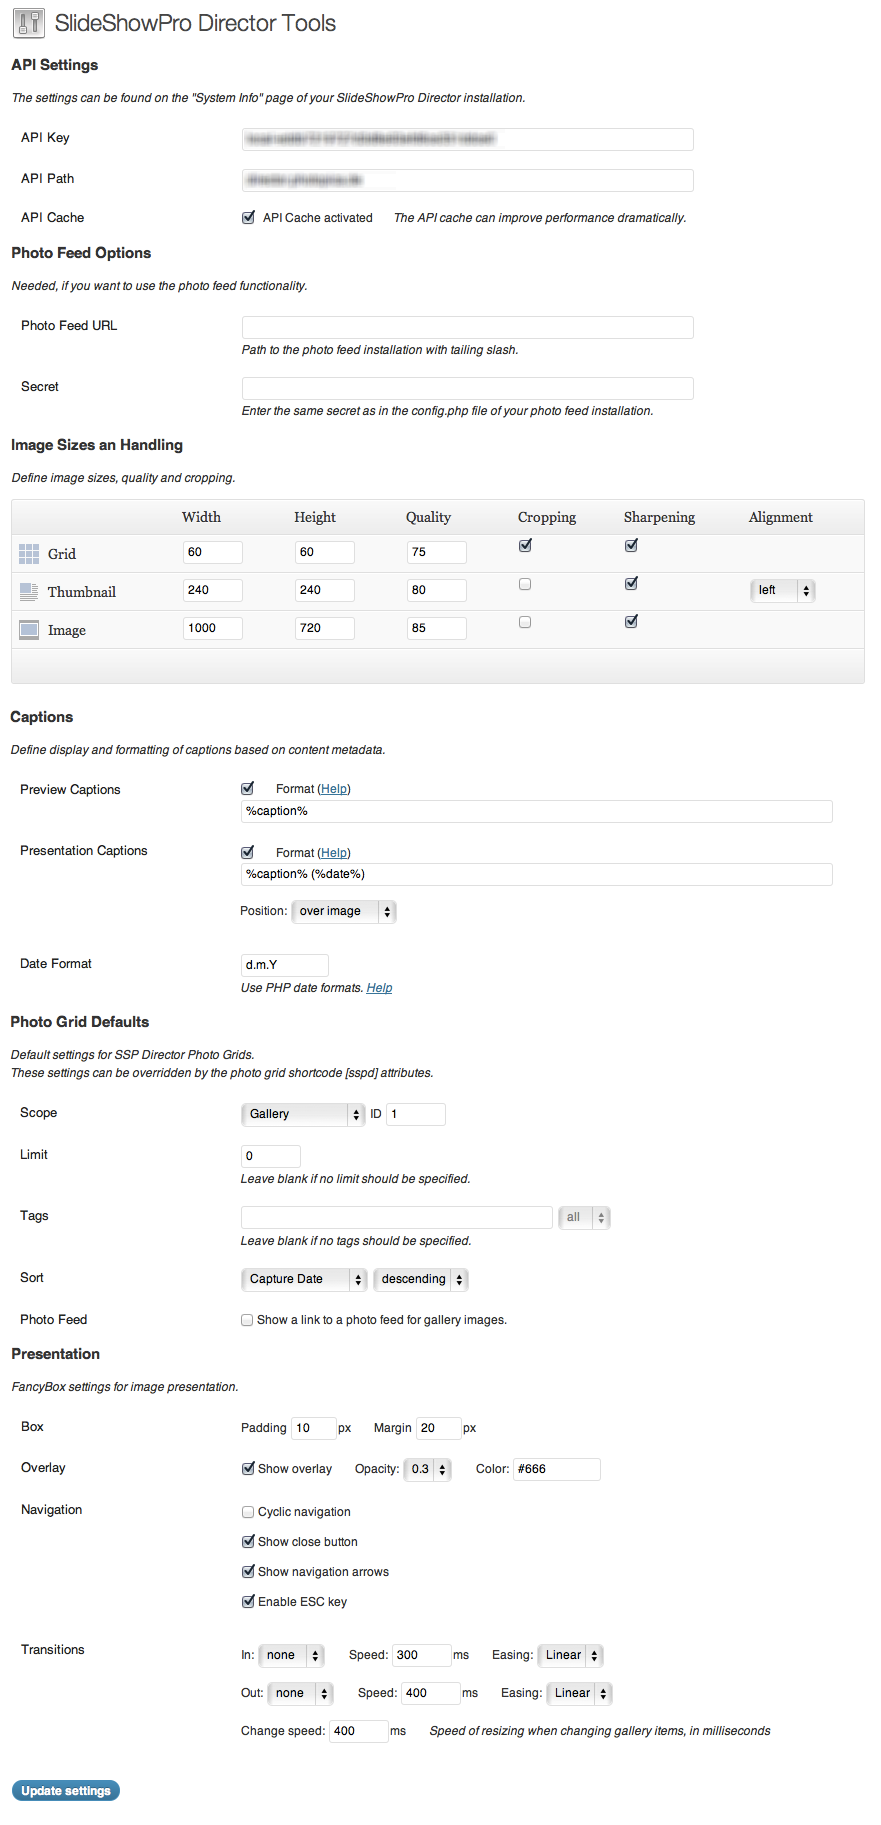Open the Scope Gallery dropdown
This screenshot has height=1825, width=881.
(303, 1114)
